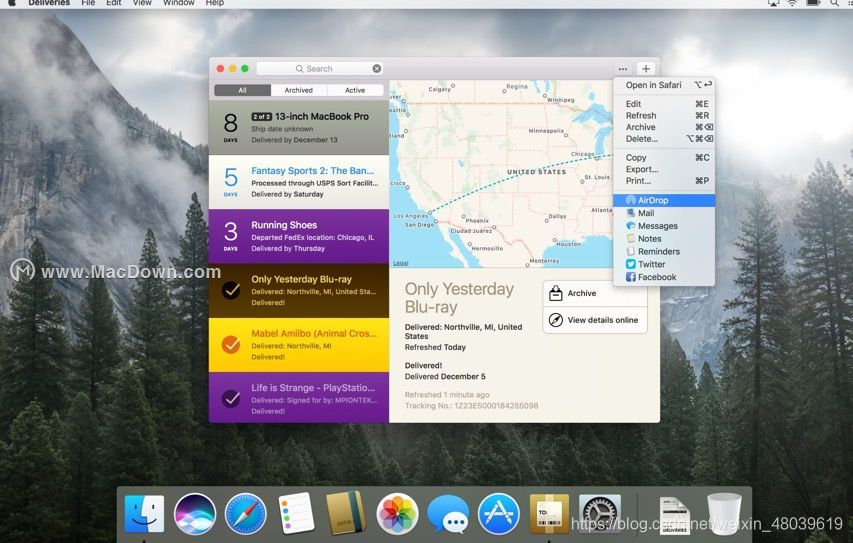
Task: Click the Archive button in detail pane
Action: [595, 293]
